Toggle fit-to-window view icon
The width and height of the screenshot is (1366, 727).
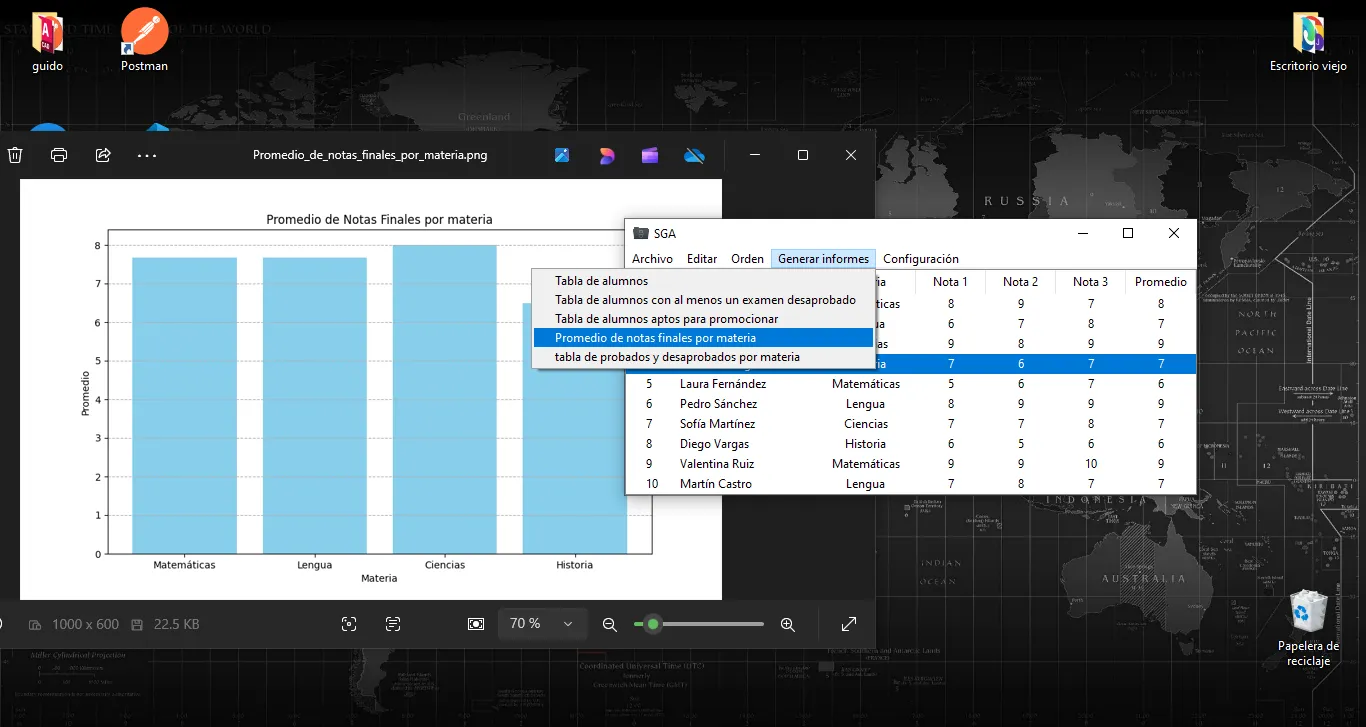pyautogui.click(x=476, y=624)
